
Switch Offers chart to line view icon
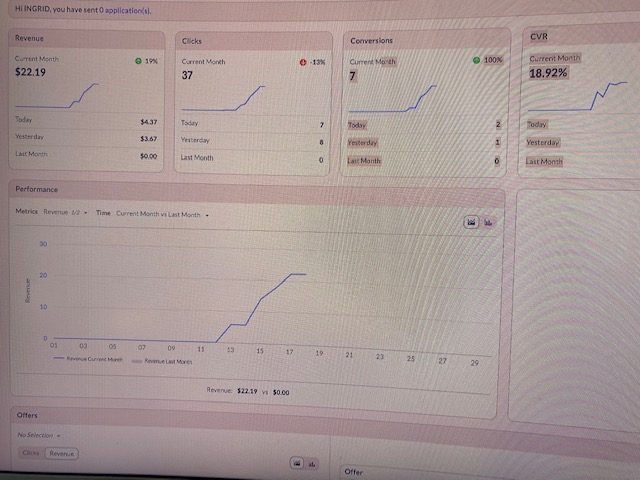(297, 463)
